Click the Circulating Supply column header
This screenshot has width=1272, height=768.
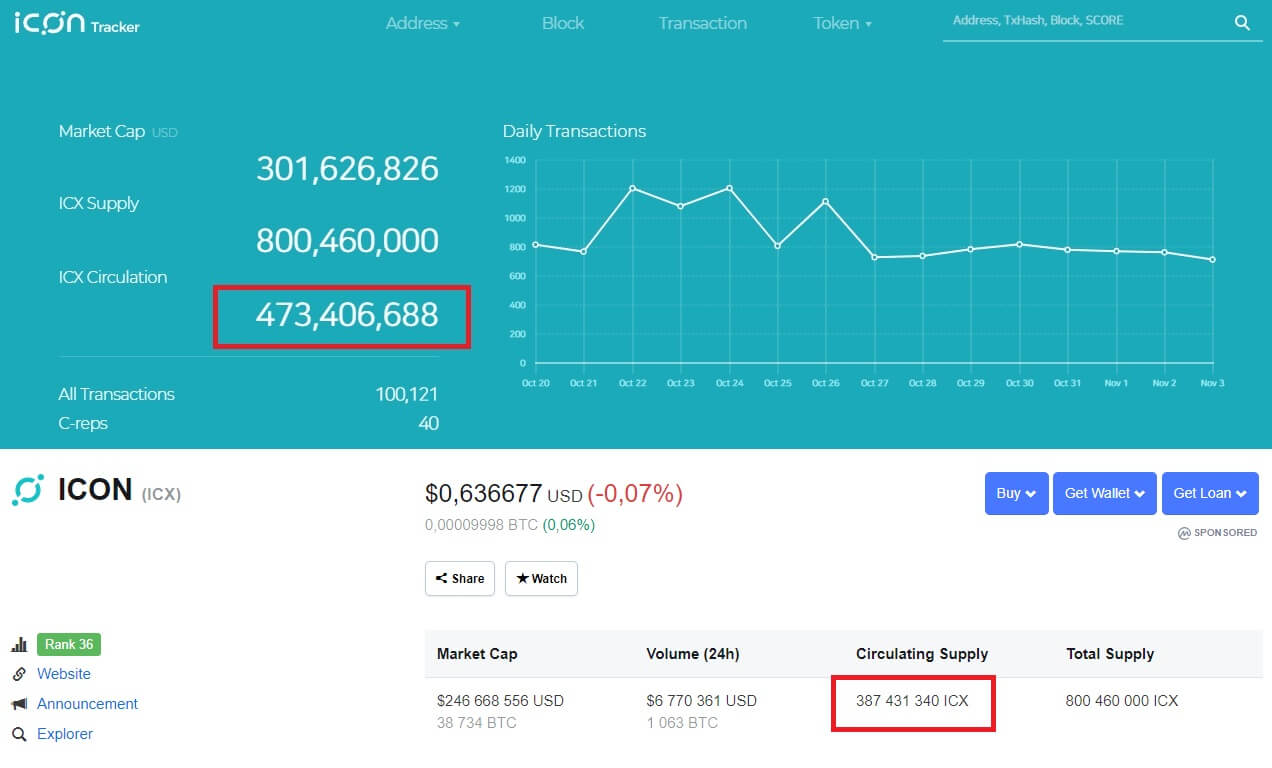tap(922, 654)
